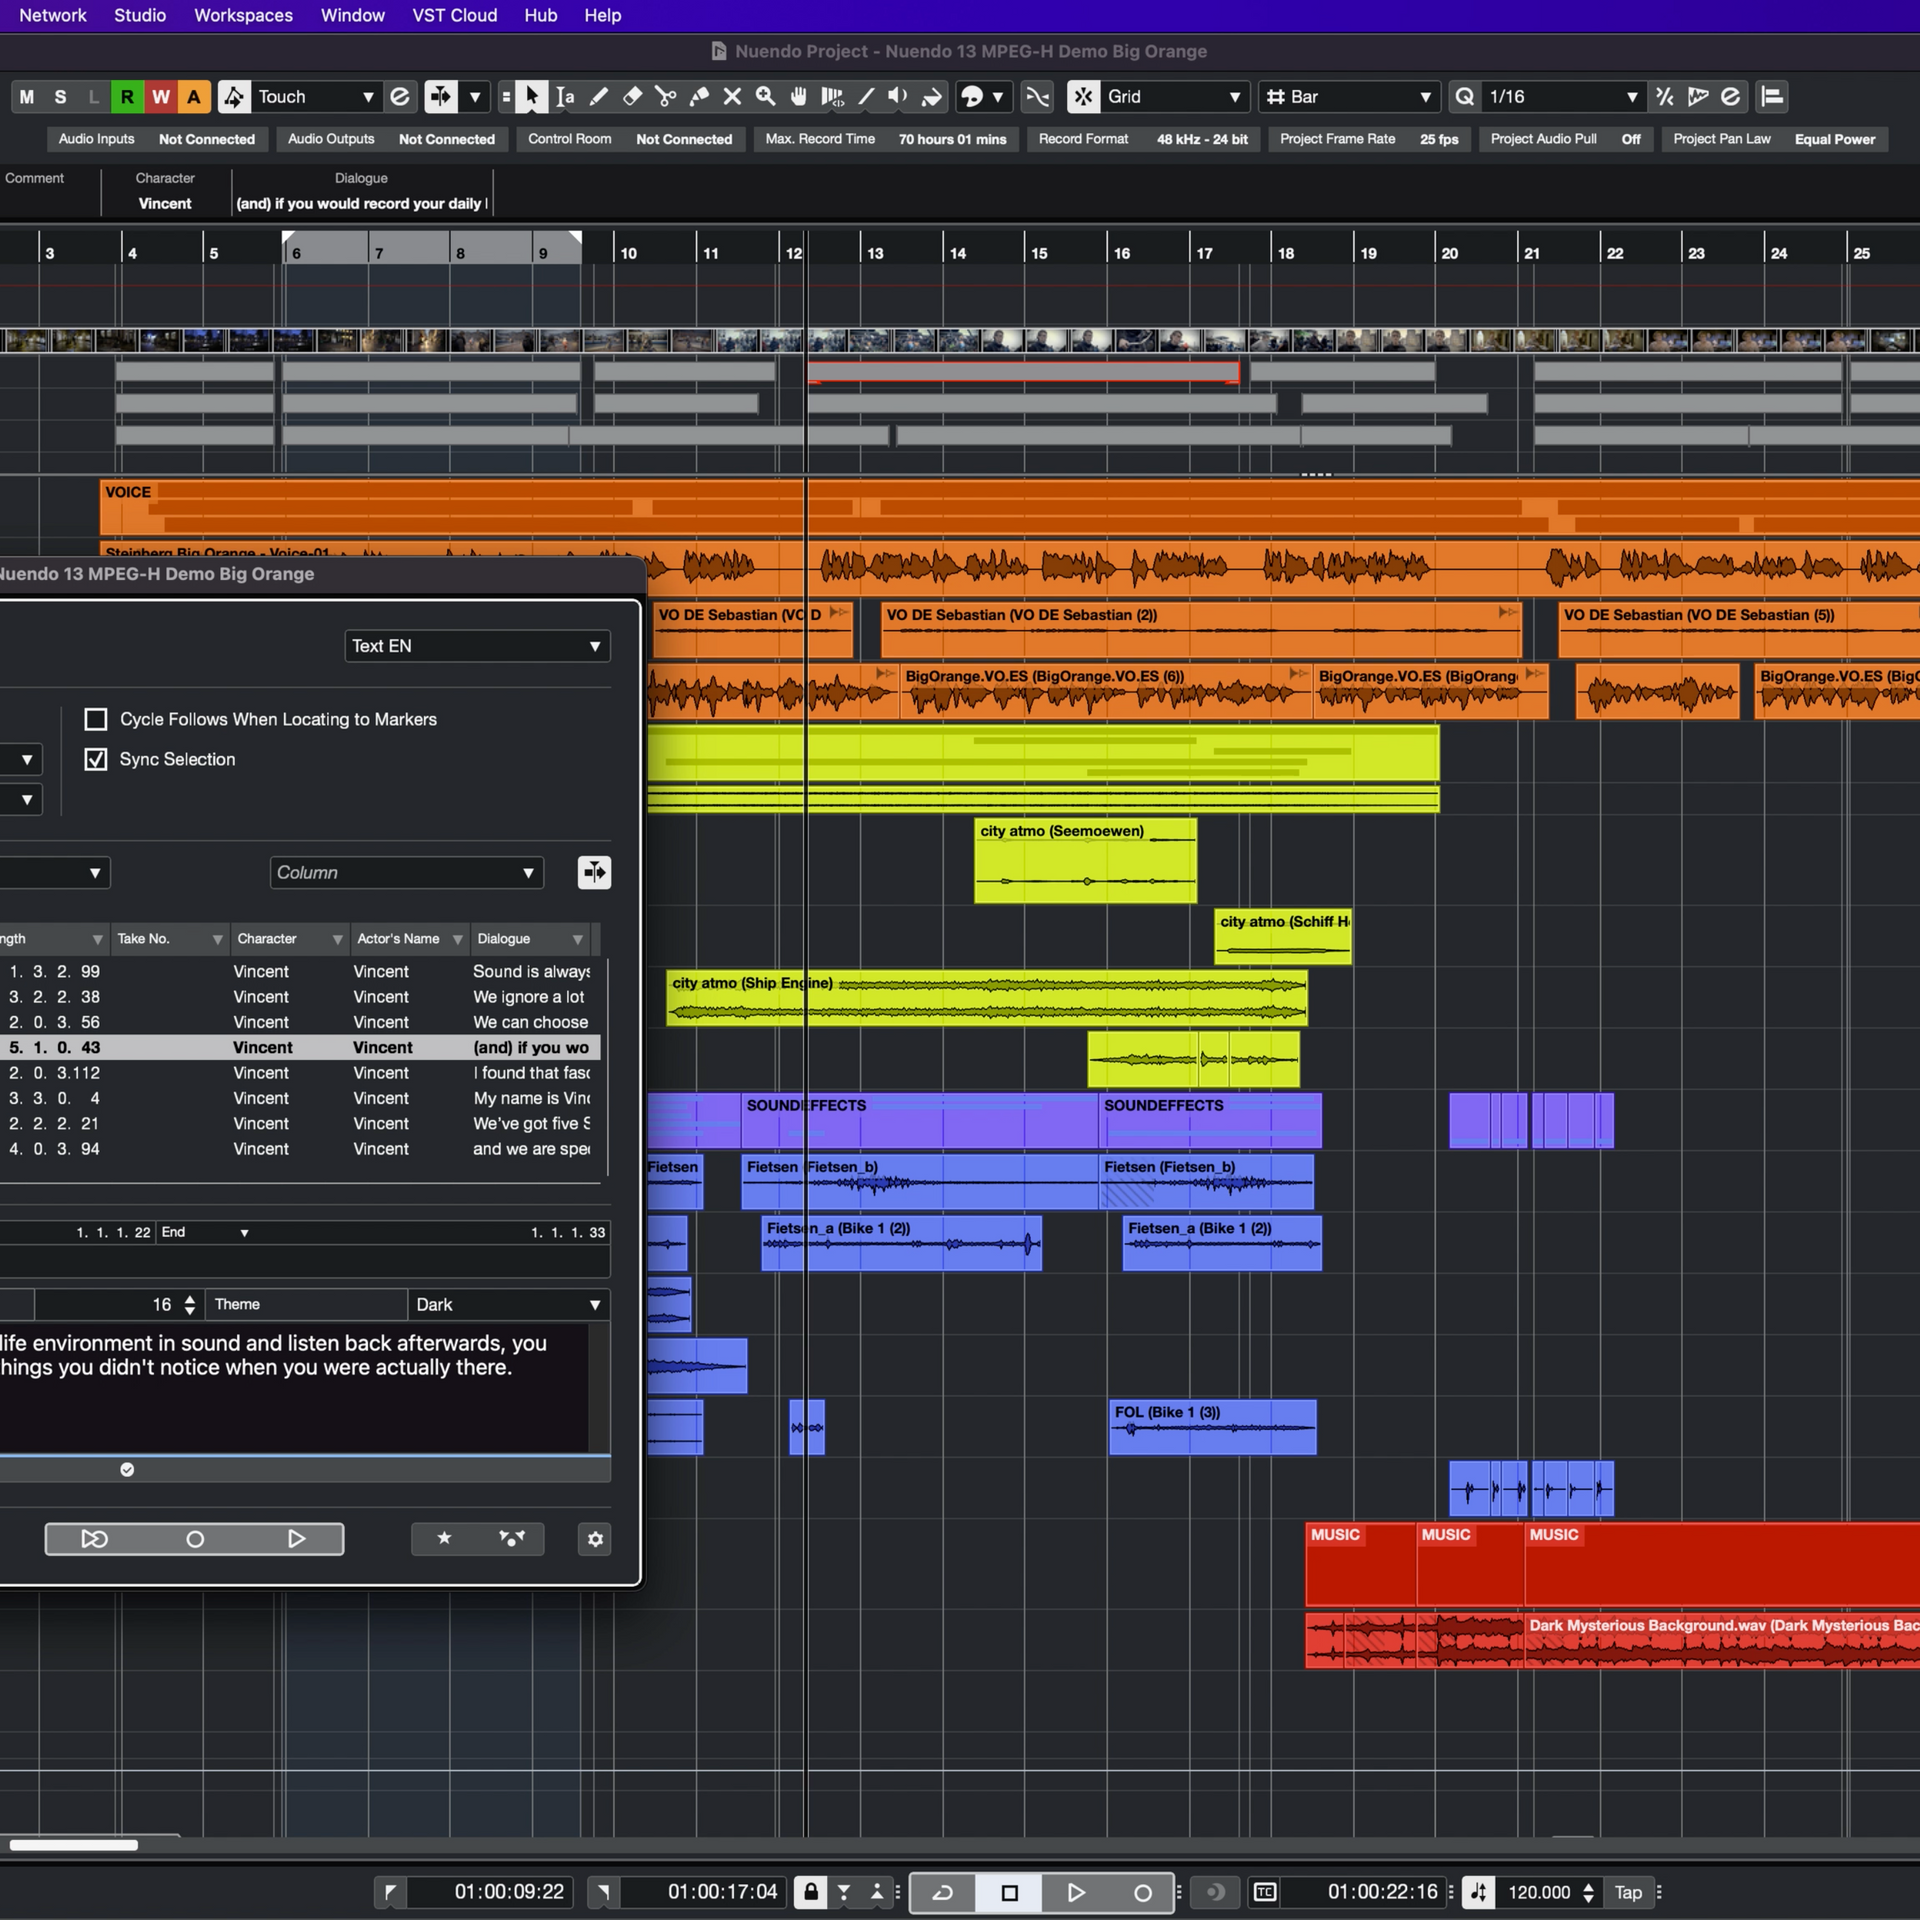Viewport: 1920px width, 1920px height.
Task: Select the Erase tool
Action: click(632, 97)
